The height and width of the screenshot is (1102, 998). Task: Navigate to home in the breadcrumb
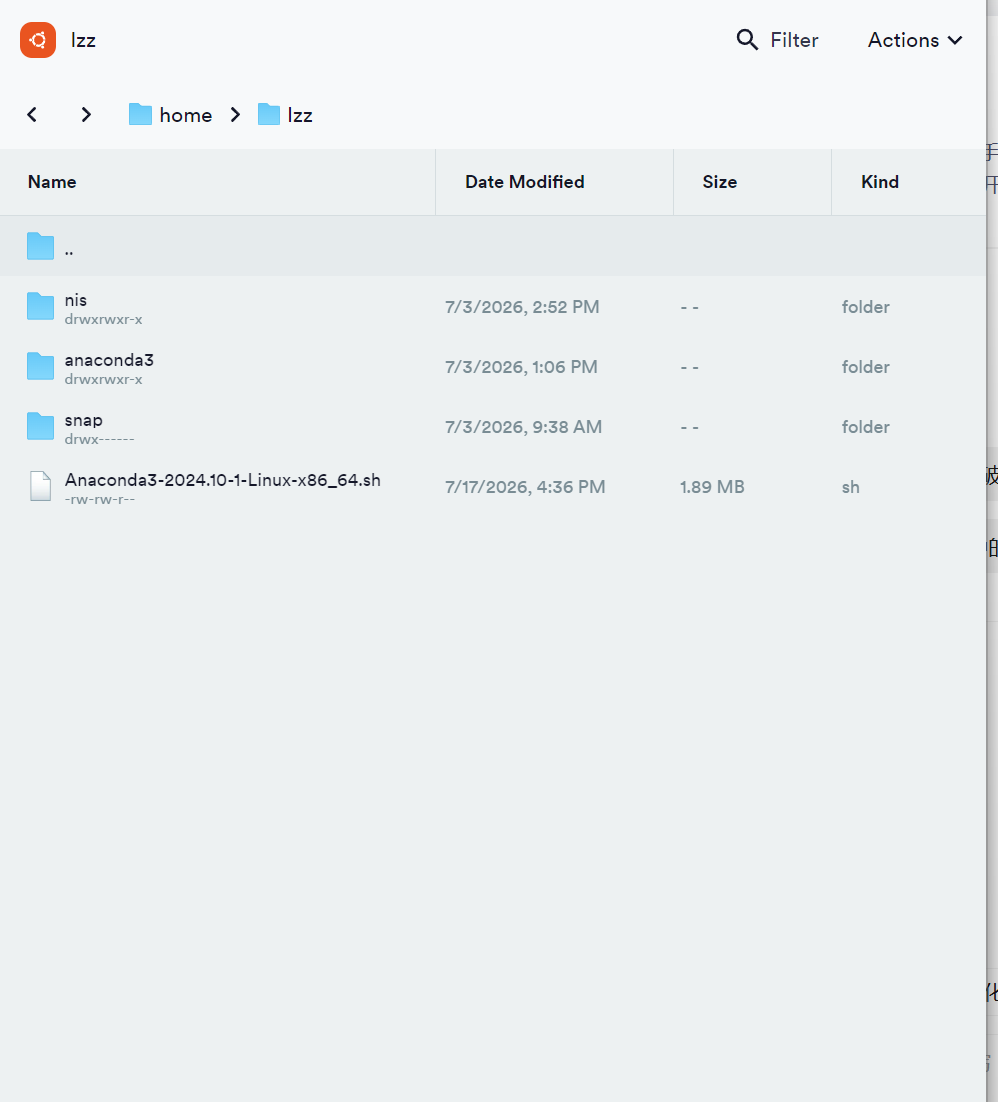point(170,115)
